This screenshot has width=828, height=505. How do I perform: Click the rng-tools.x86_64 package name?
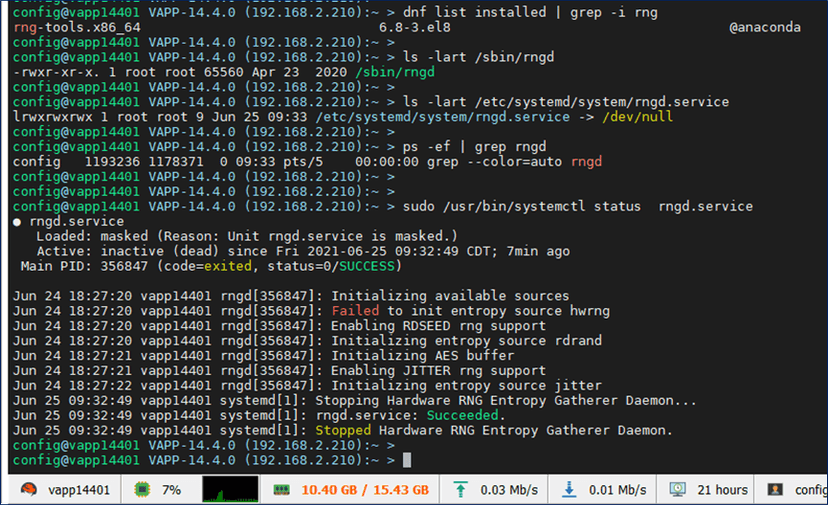(x=63, y=27)
